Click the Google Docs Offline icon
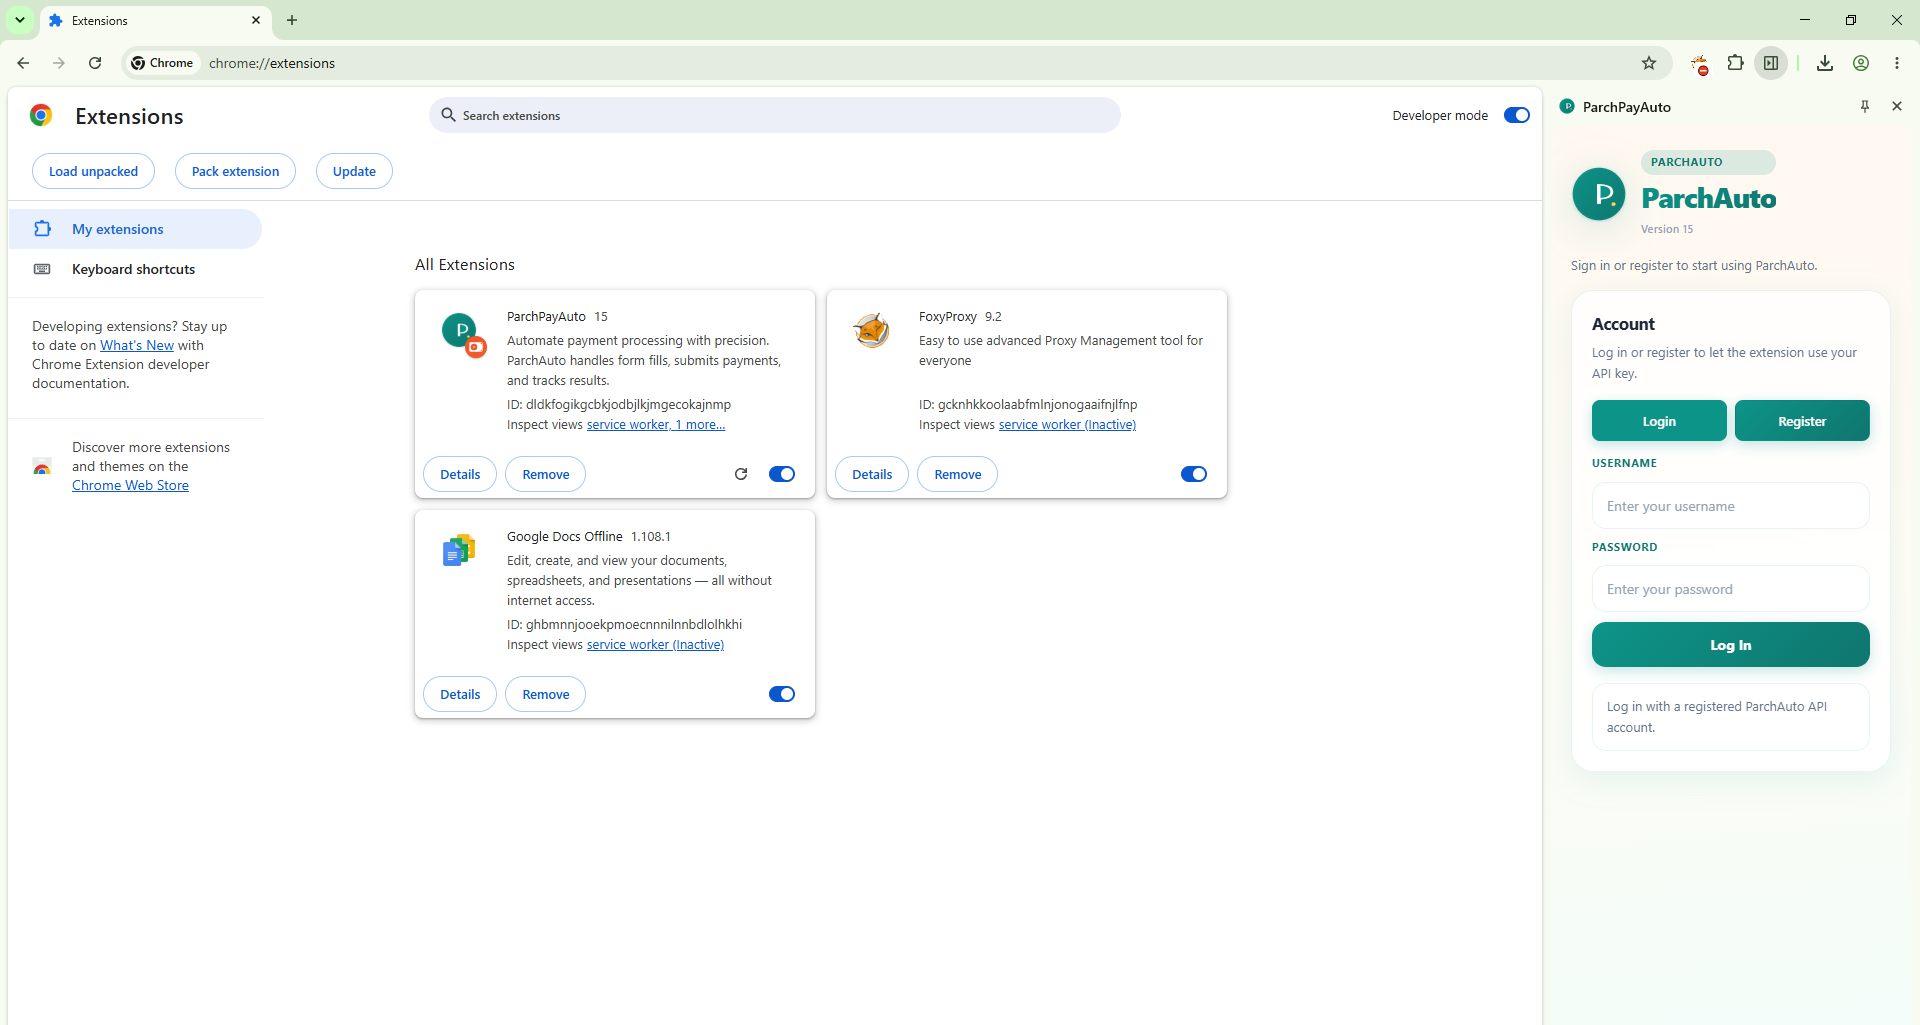This screenshot has height=1025, width=1920. pos(459,550)
